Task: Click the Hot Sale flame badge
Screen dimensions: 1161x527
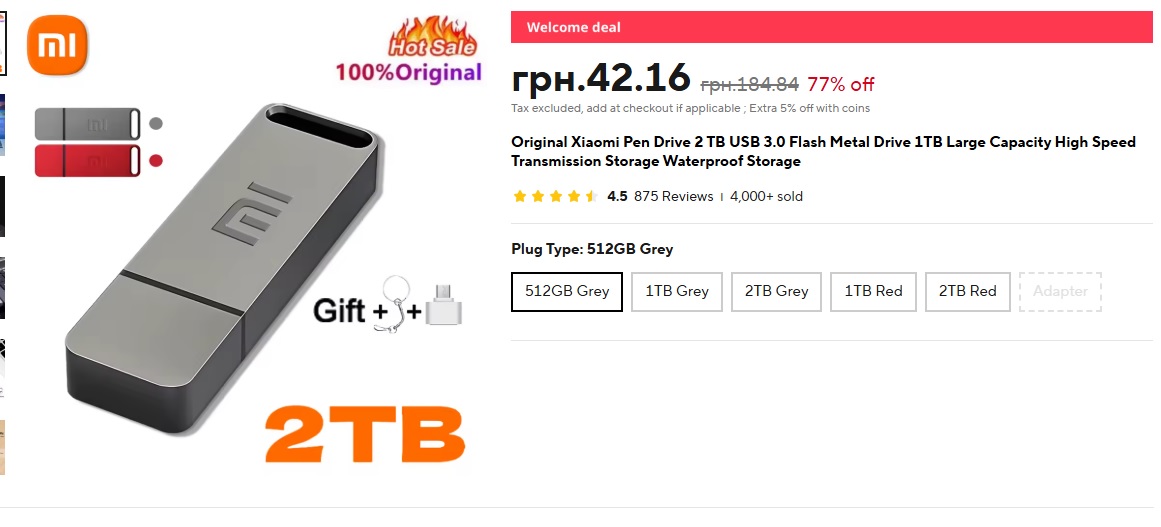Action: [433, 37]
